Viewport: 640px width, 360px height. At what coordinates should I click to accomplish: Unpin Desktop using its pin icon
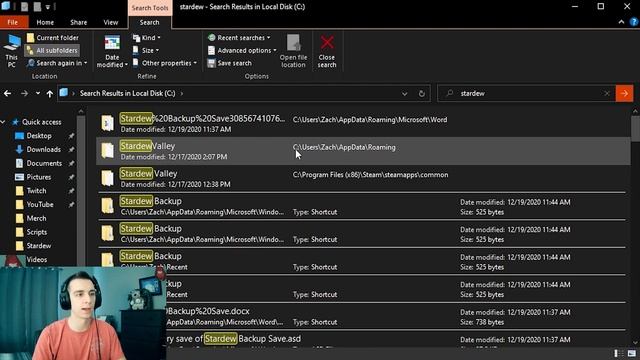(x=71, y=136)
